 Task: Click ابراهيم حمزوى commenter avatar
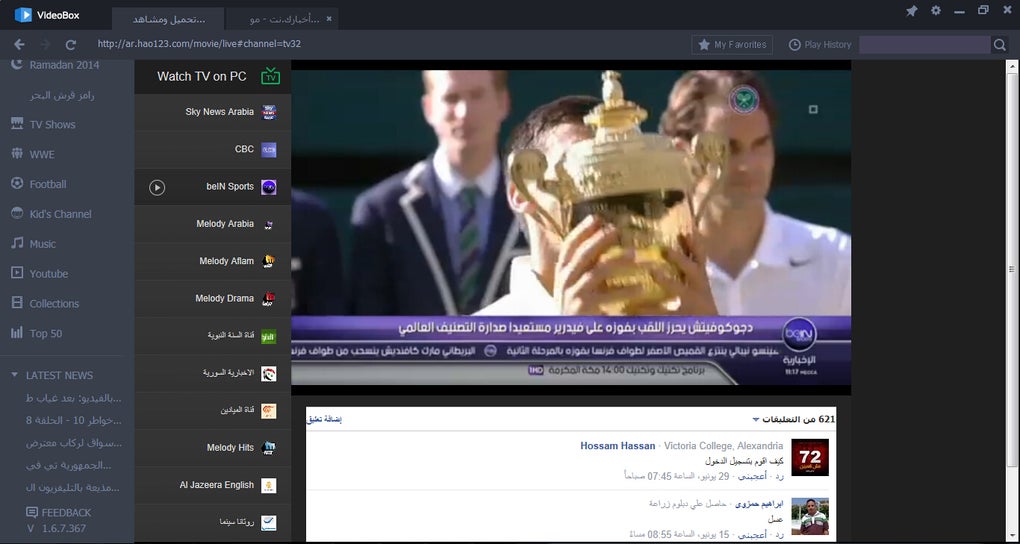[x=810, y=517]
